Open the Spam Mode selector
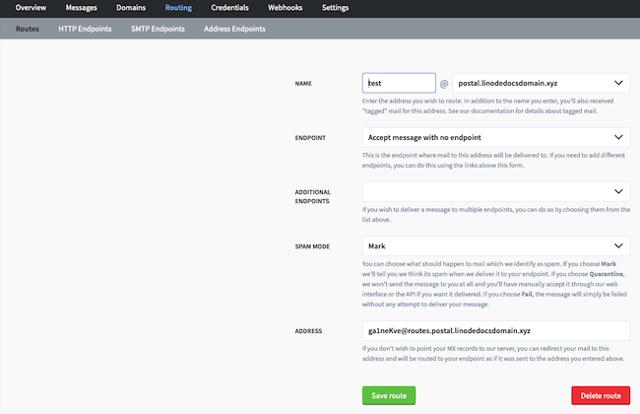 (x=495, y=245)
